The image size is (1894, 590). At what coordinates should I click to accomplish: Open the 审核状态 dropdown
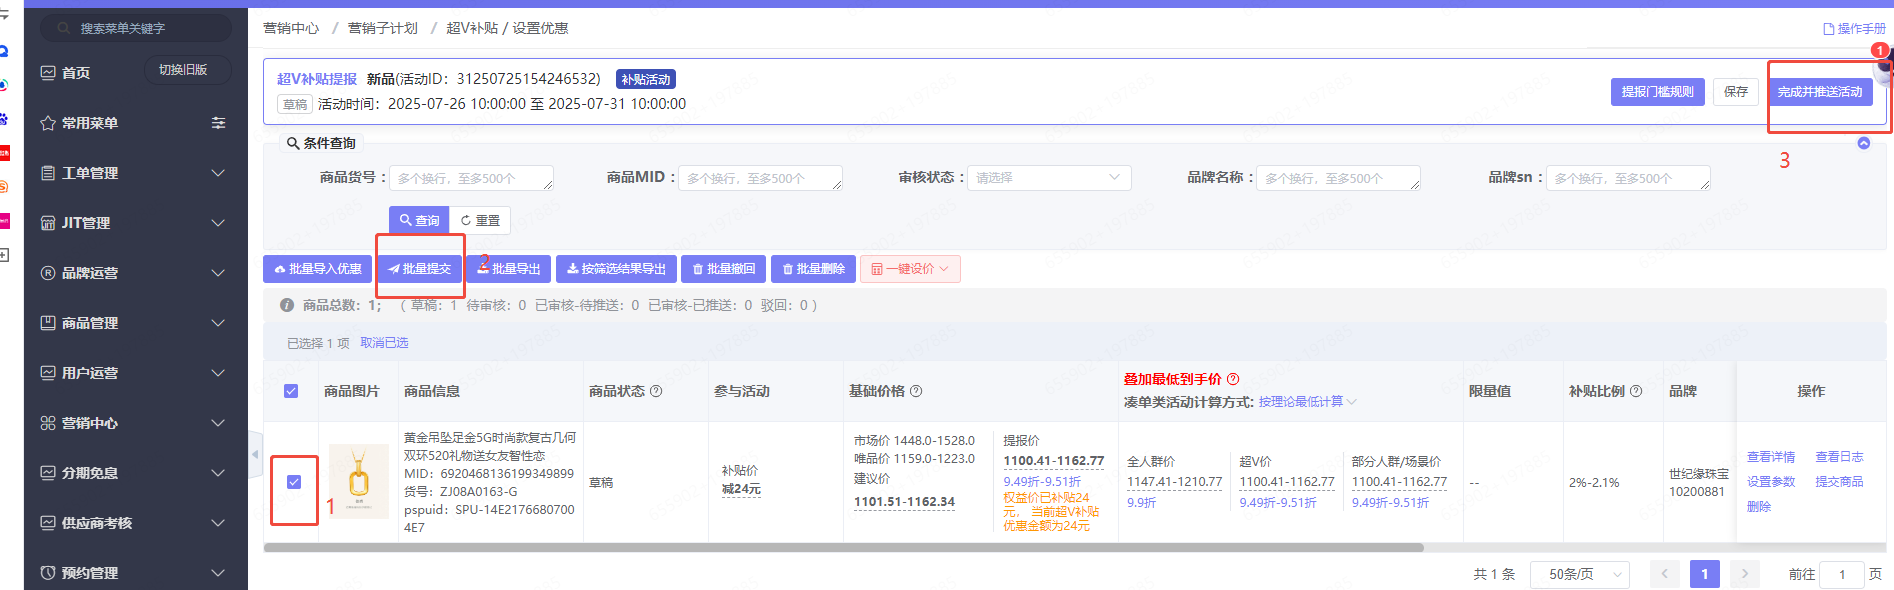coord(1048,178)
